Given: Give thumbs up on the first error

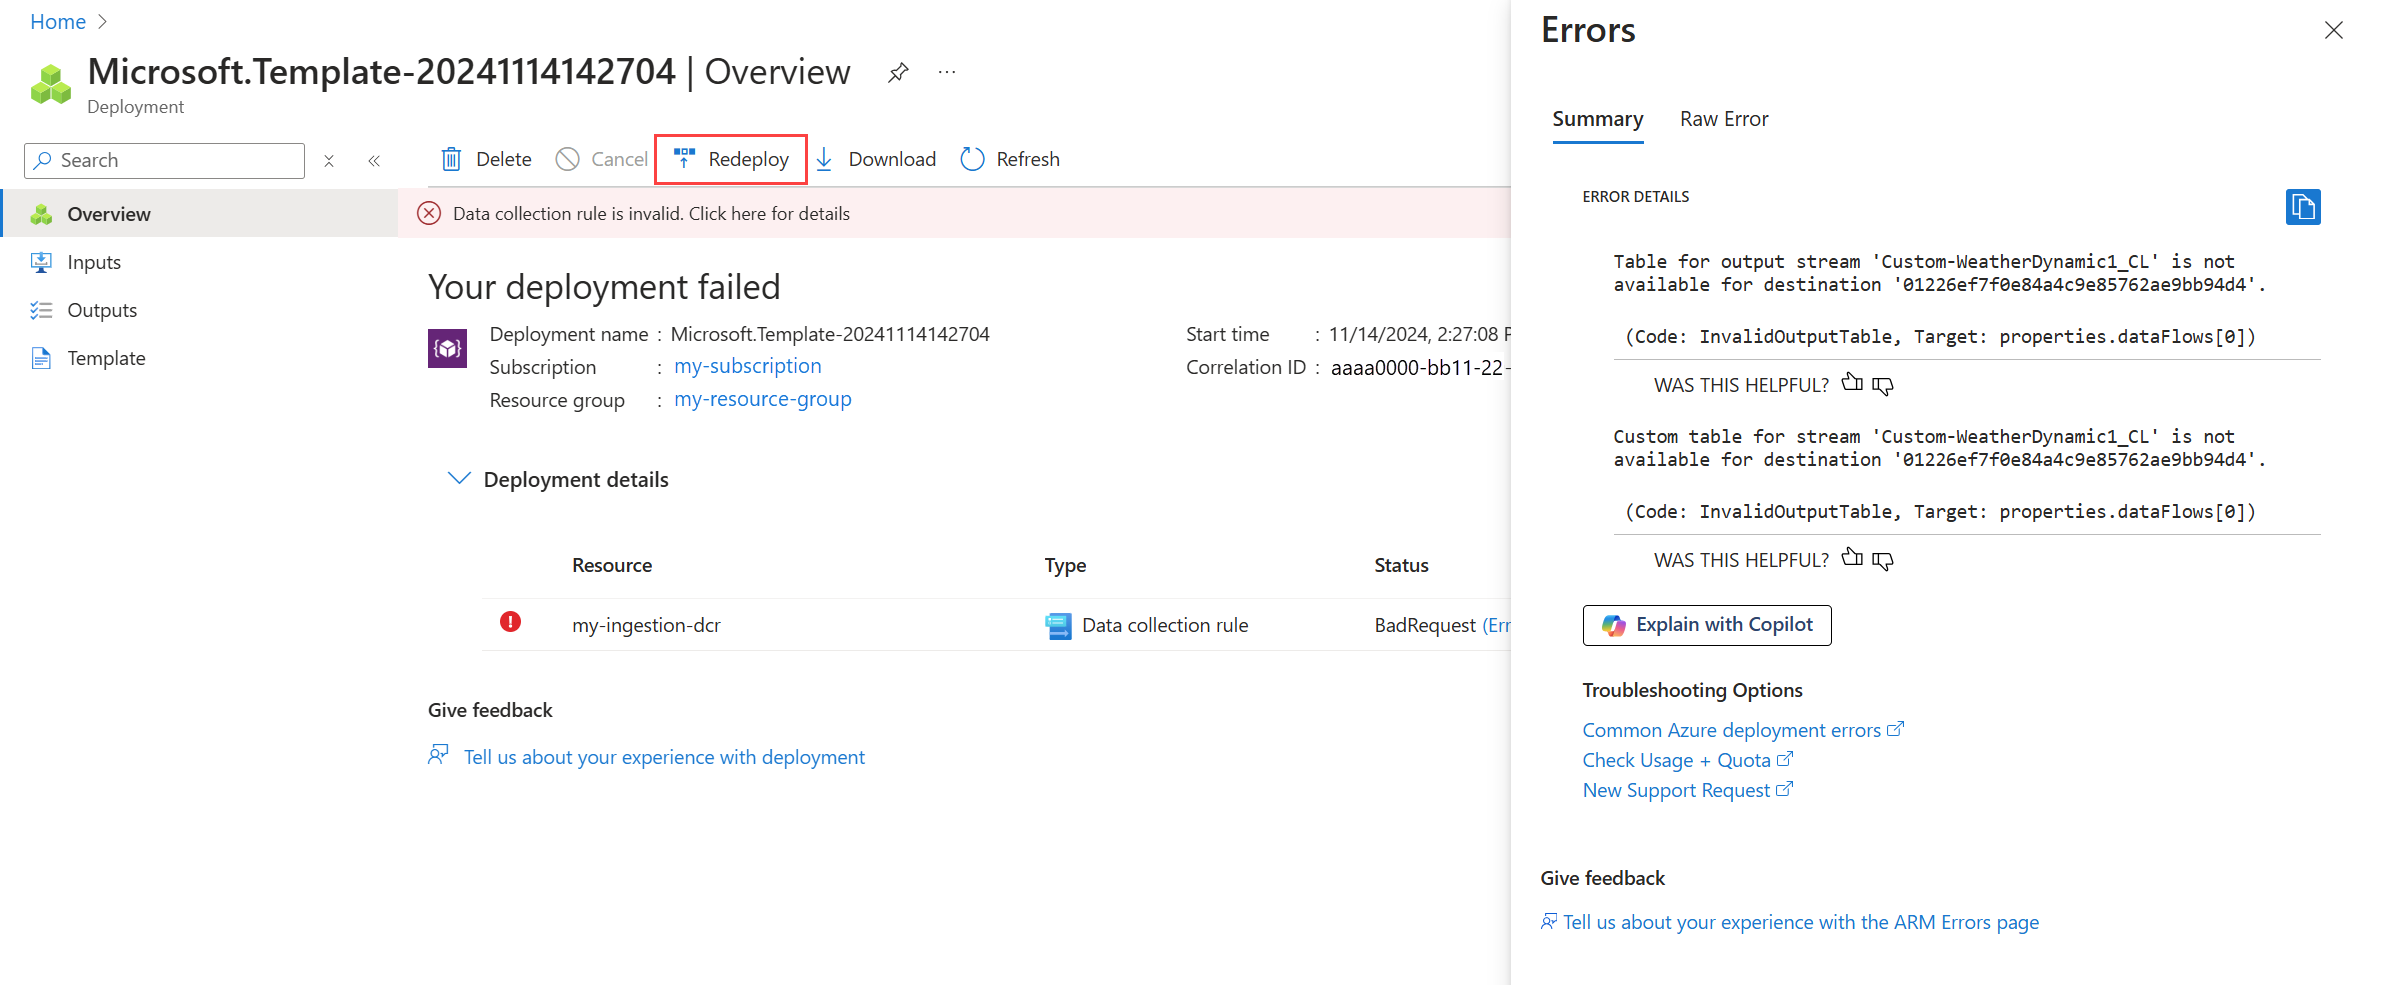Looking at the screenshot, I should [x=1851, y=383].
